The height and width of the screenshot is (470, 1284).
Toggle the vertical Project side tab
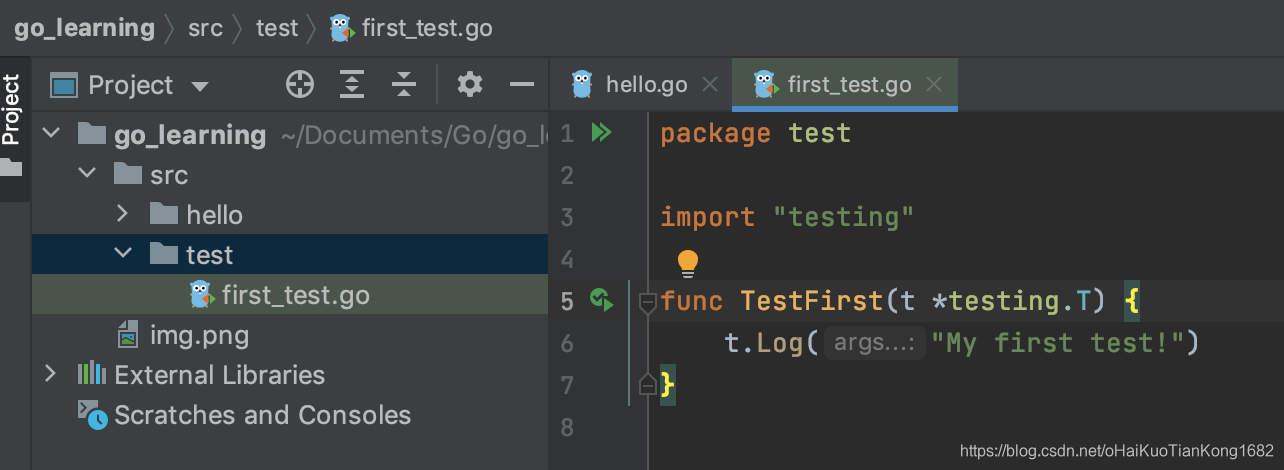(12, 110)
